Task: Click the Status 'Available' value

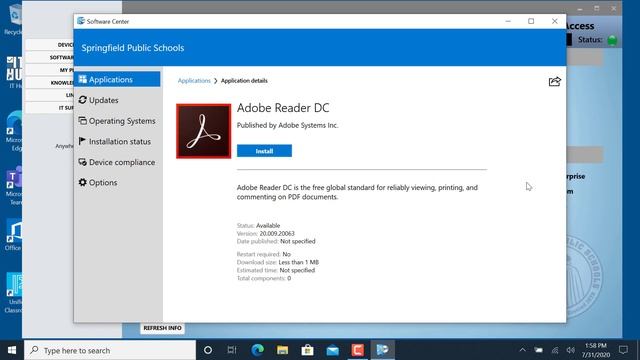Action: click(268, 225)
